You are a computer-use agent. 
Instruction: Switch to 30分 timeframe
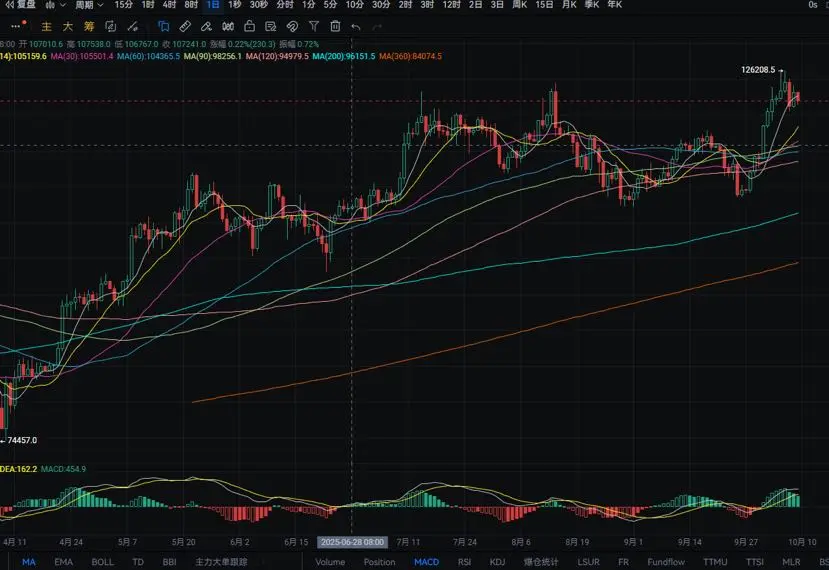point(381,5)
